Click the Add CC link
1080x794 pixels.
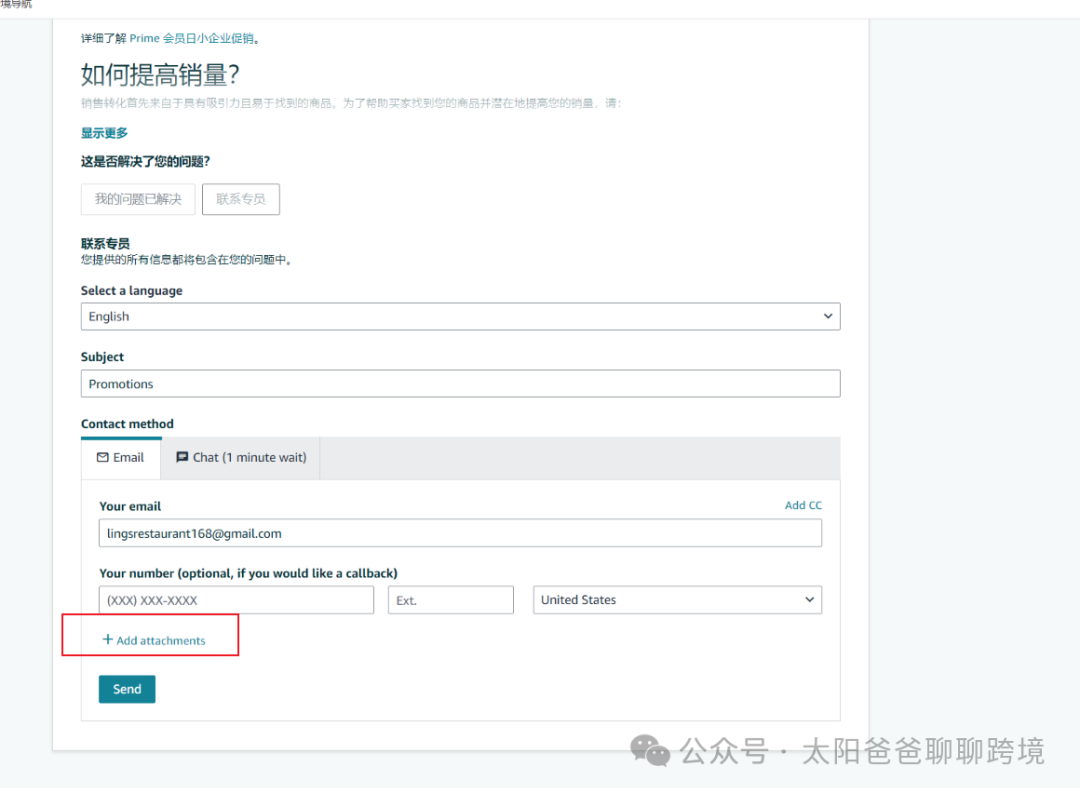[x=803, y=505]
